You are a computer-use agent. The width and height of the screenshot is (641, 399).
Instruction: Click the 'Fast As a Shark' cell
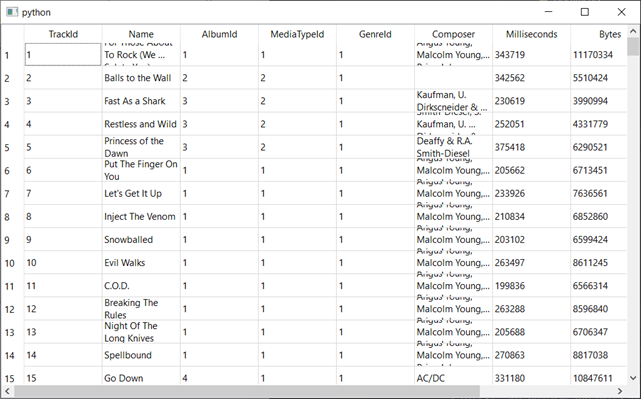click(x=141, y=101)
